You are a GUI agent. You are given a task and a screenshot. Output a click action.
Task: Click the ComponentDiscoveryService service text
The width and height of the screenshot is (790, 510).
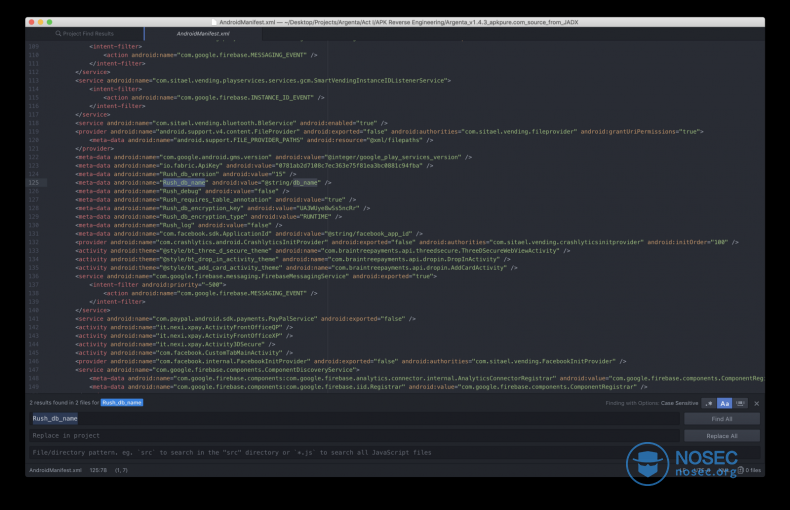(x=255, y=370)
